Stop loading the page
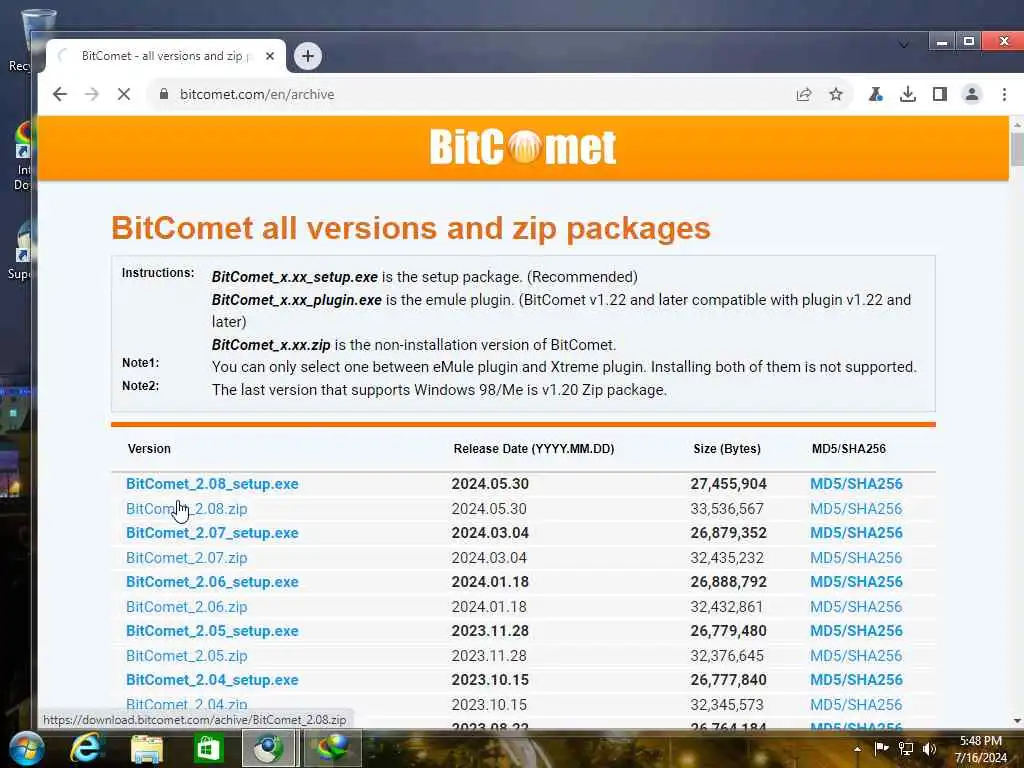The image size is (1024, 768). click(x=123, y=94)
